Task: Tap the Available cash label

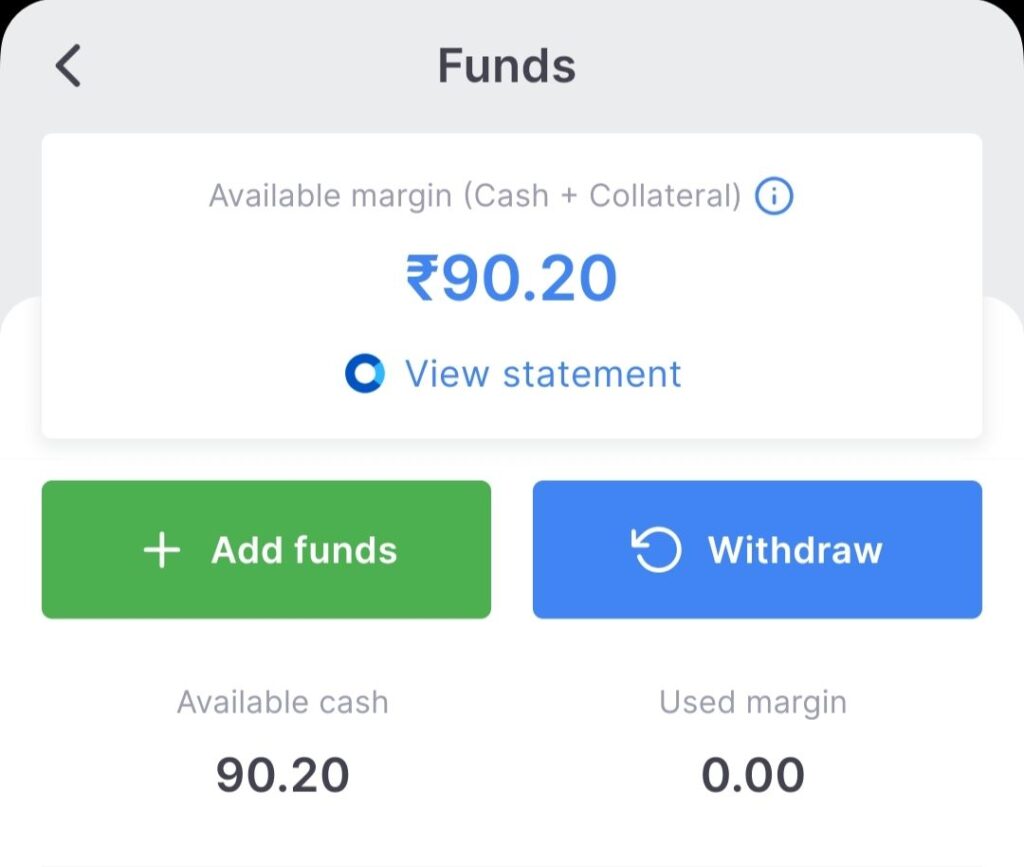Action: (x=282, y=702)
